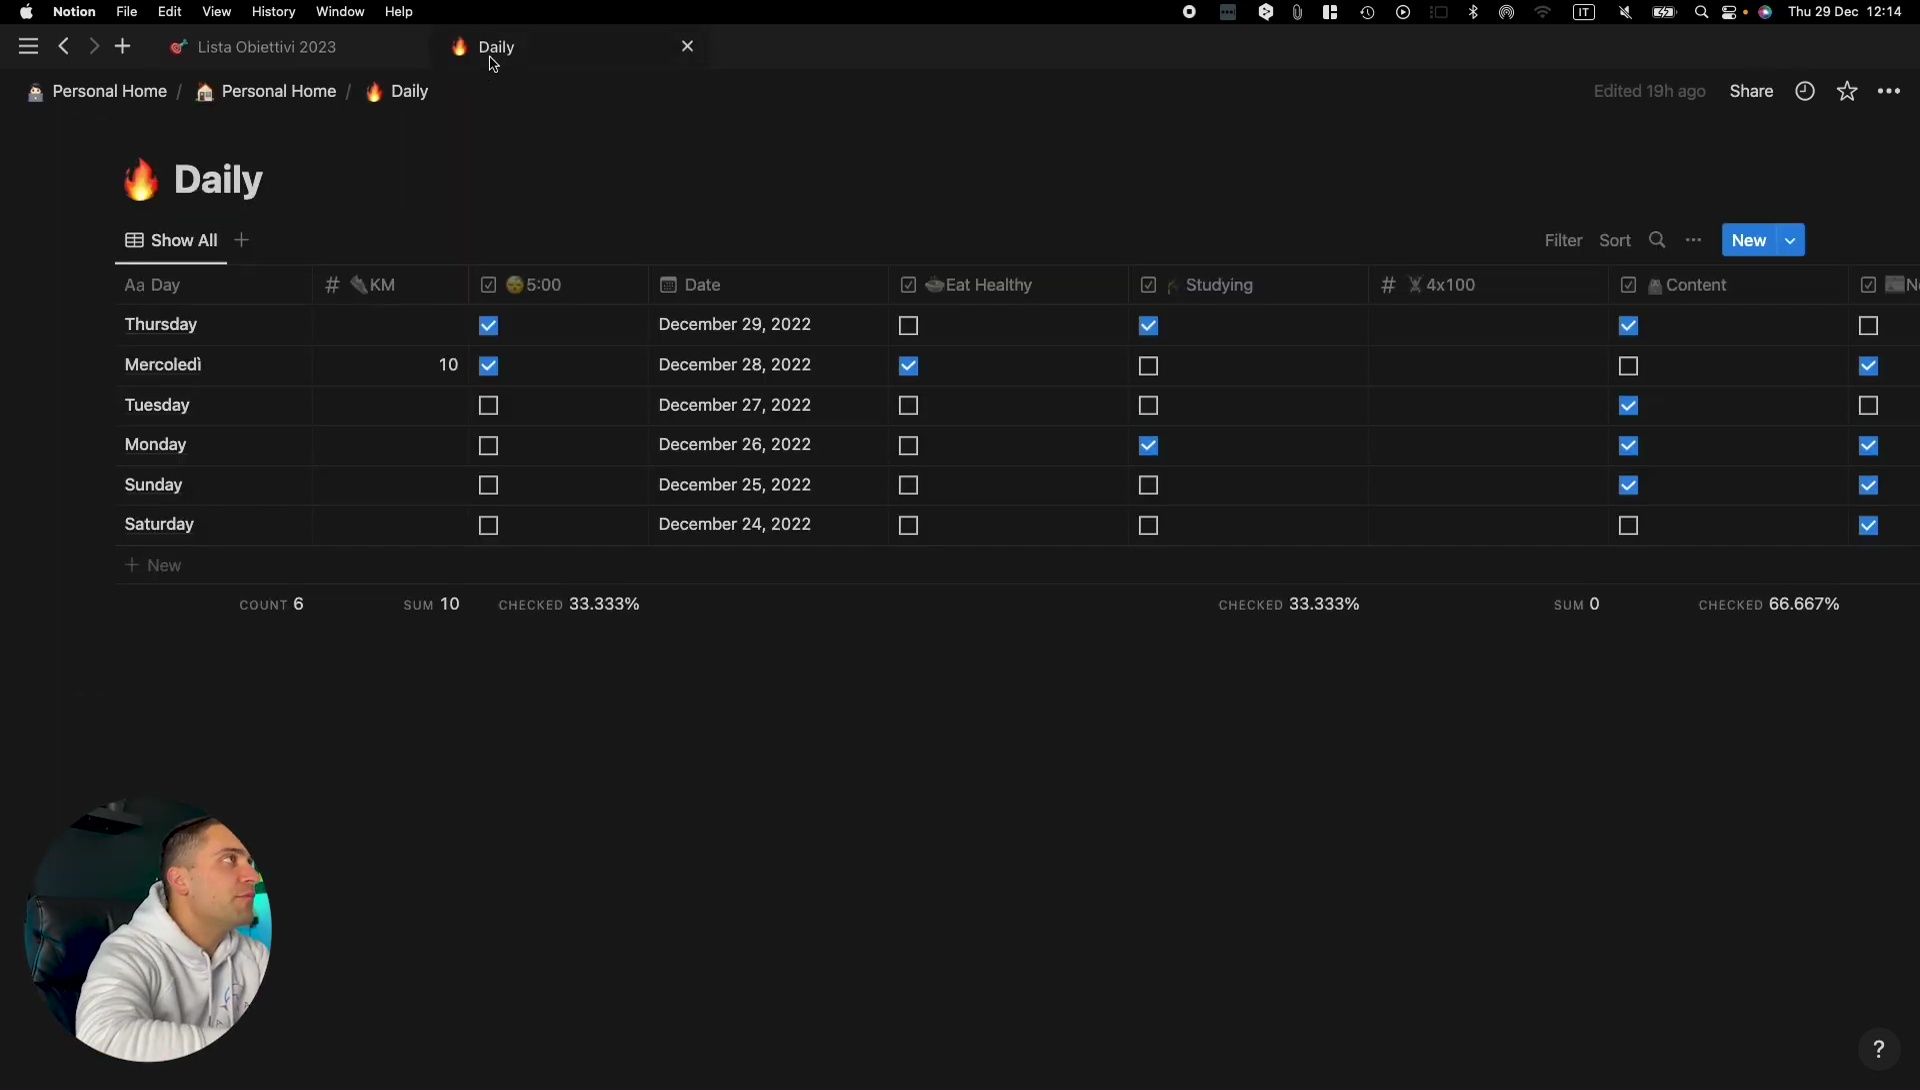Click SUM 10 summary under KM
The width and height of the screenshot is (1920, 1090).
point(431,604)
